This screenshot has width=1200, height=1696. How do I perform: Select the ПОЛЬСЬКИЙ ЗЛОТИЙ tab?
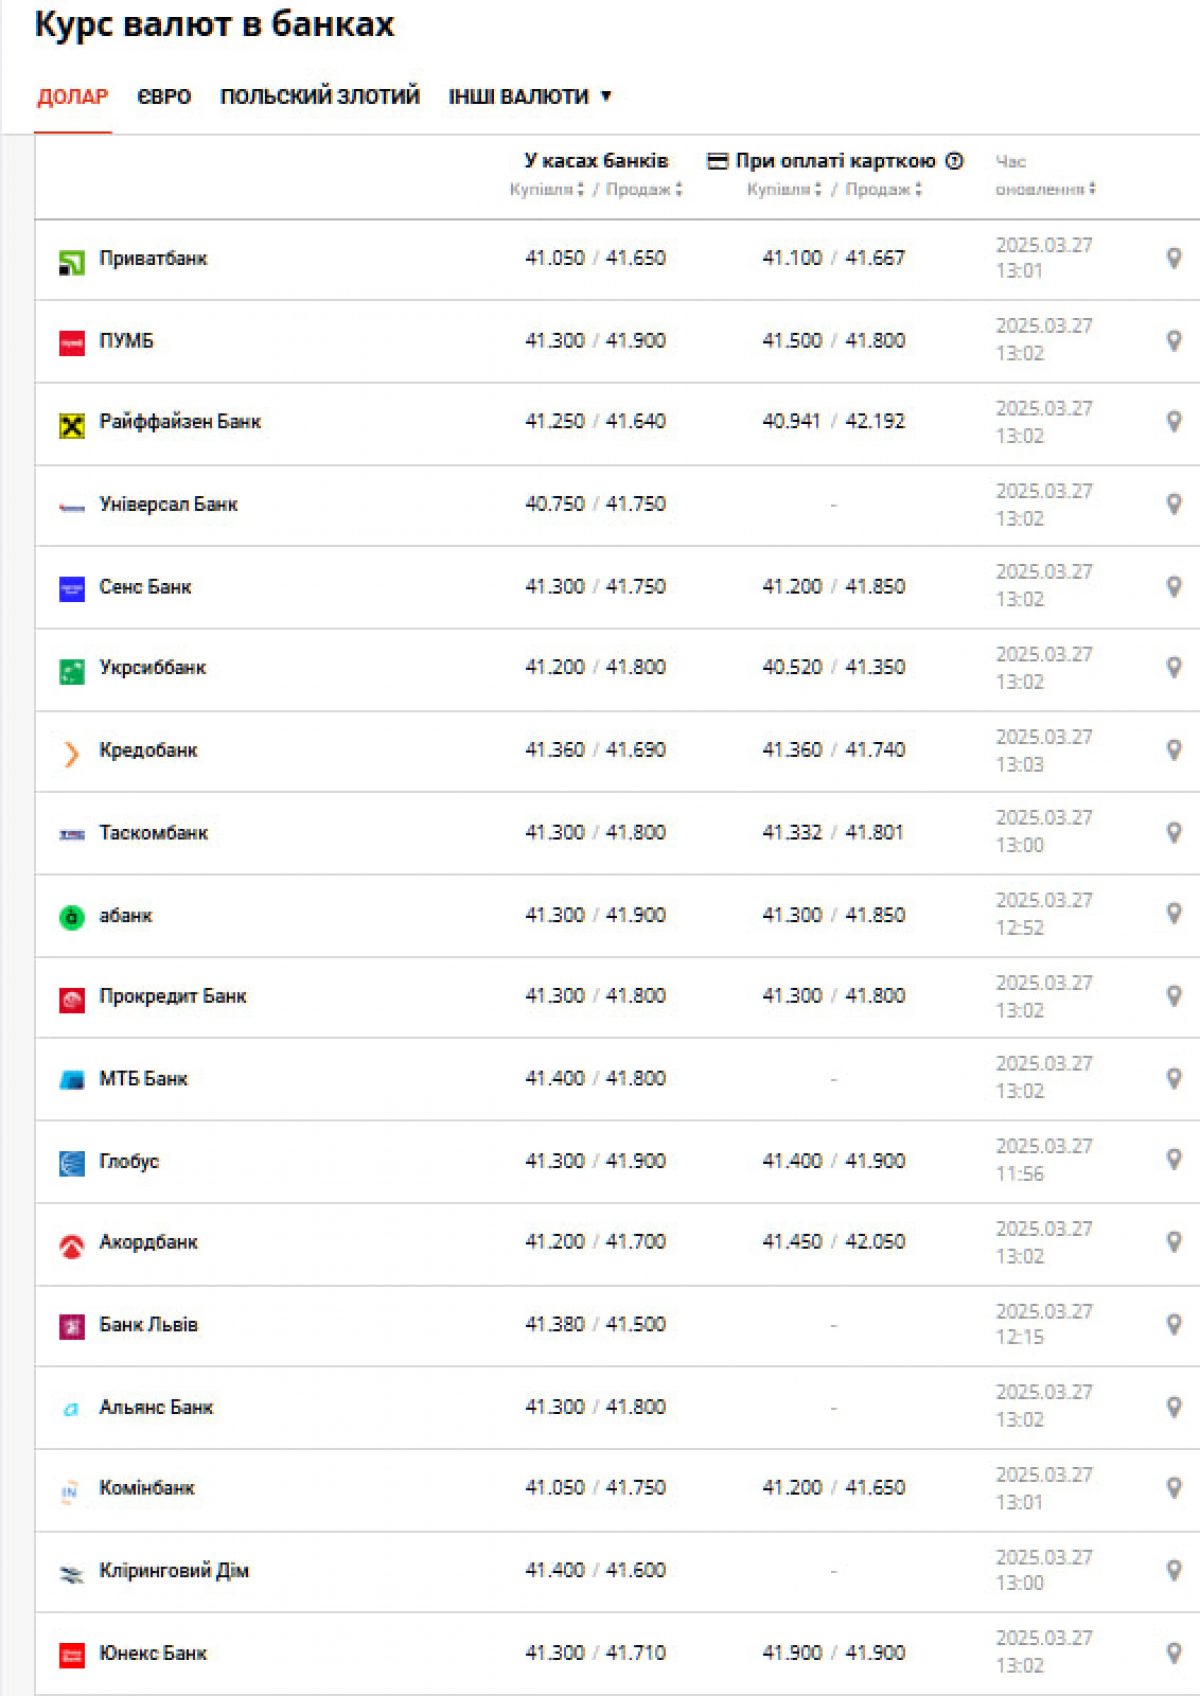[320, 97]
